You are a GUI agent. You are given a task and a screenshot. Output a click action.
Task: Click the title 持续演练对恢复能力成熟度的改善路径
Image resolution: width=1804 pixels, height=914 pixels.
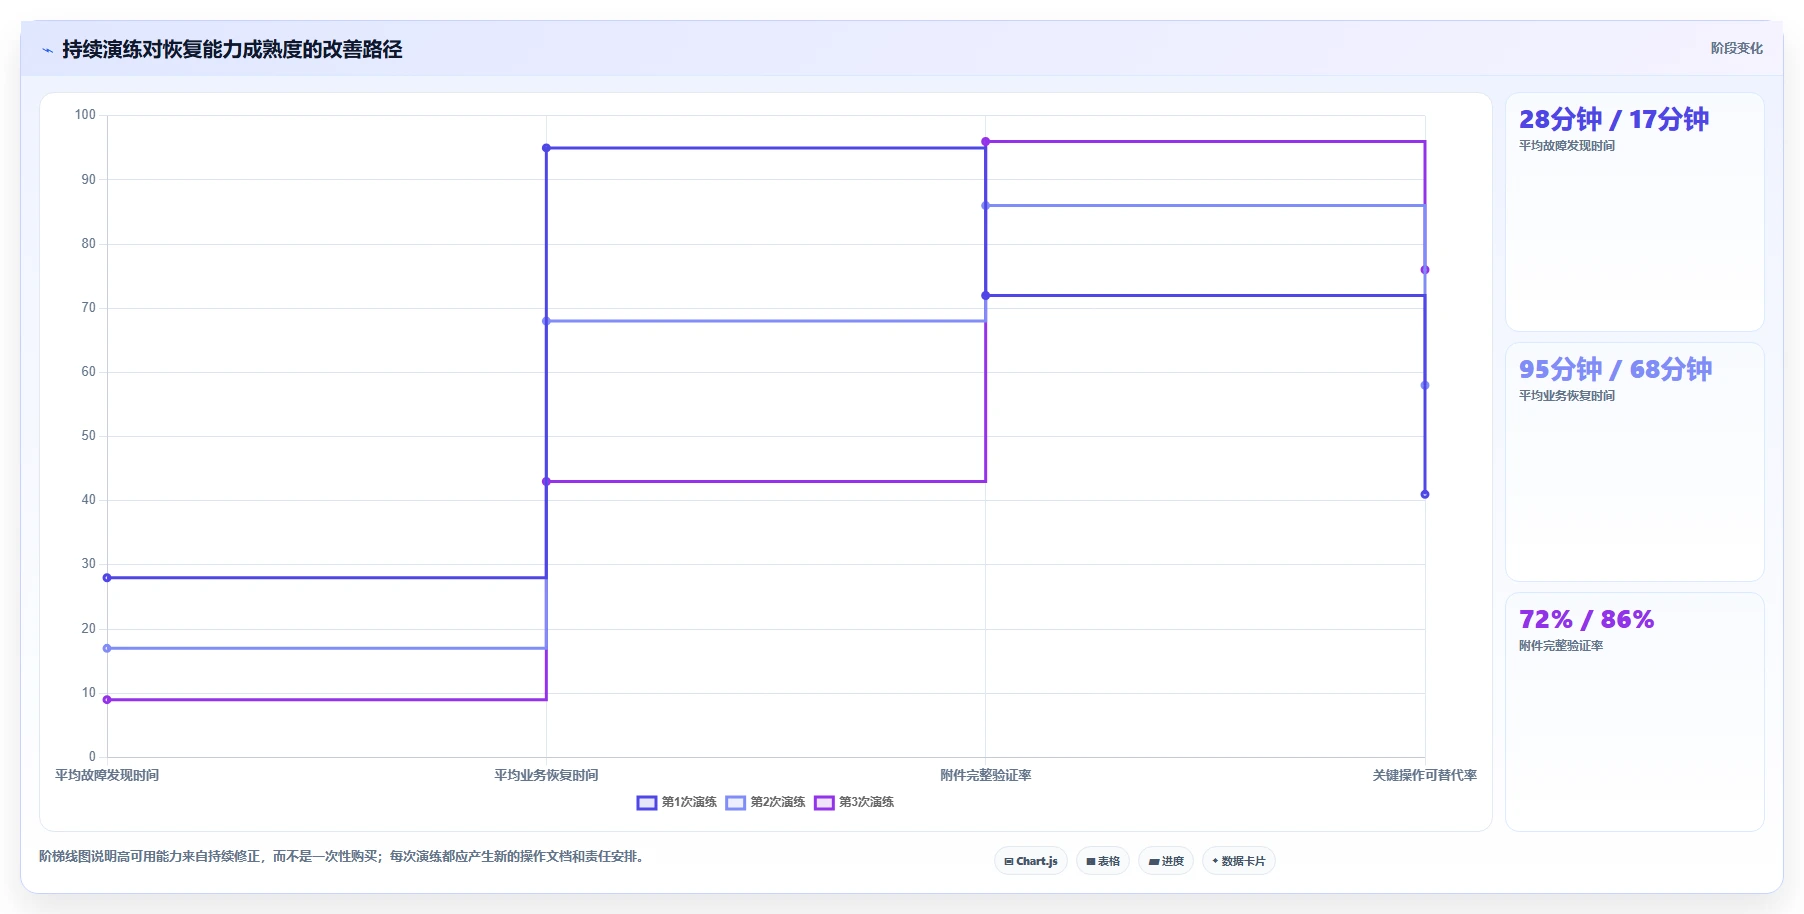pyautogui.click(x=232, y=49)
